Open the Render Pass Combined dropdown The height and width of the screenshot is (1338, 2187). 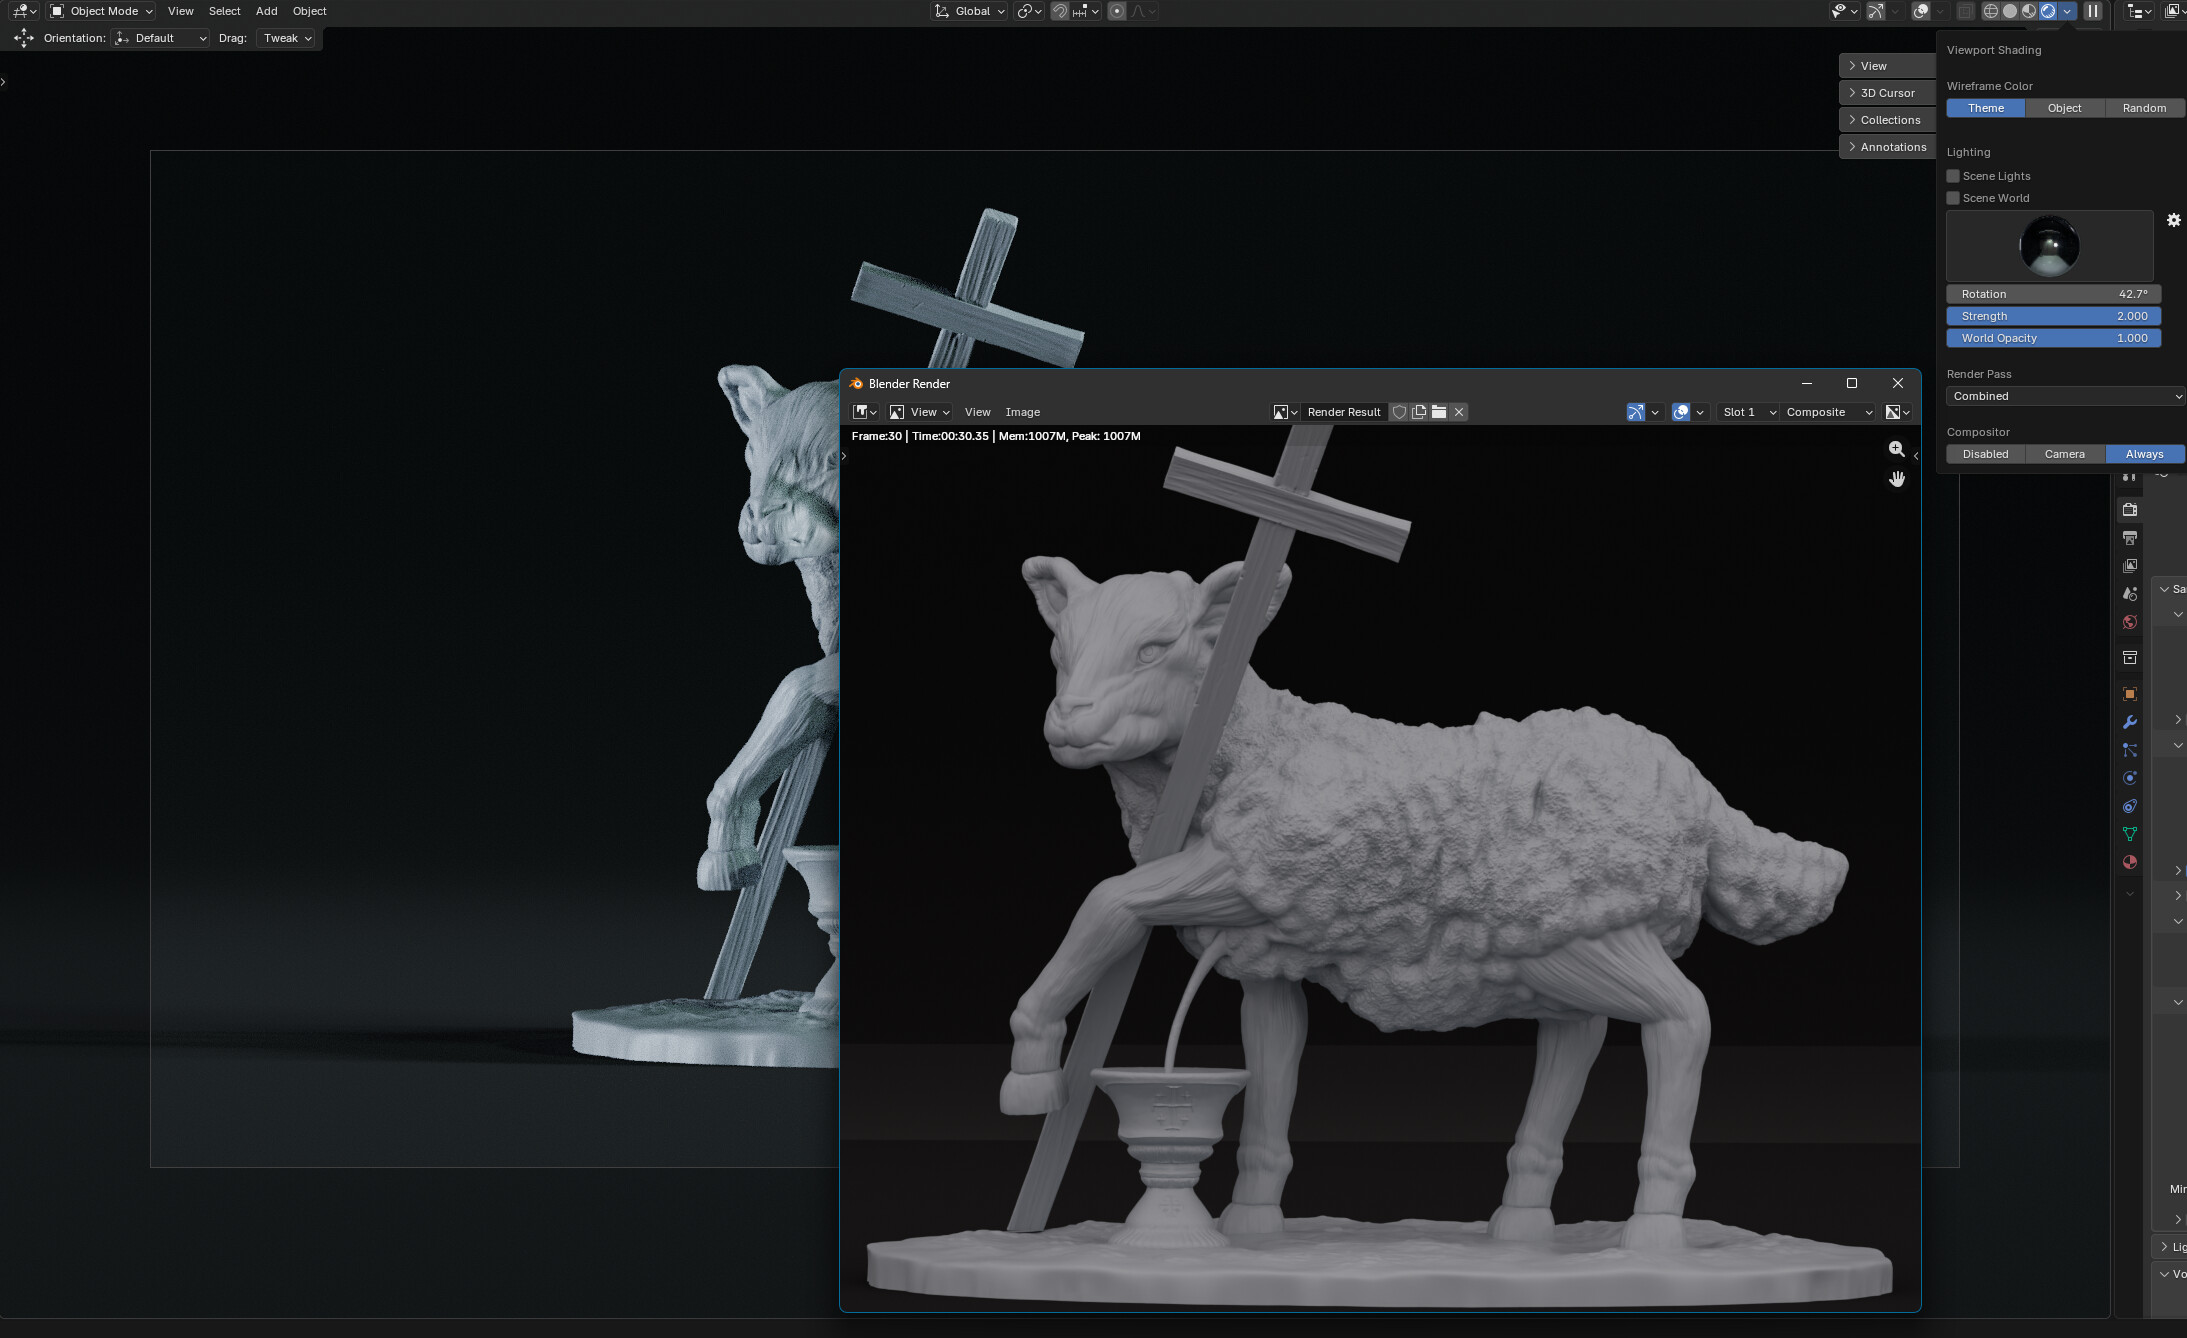tap(2065, 396)
